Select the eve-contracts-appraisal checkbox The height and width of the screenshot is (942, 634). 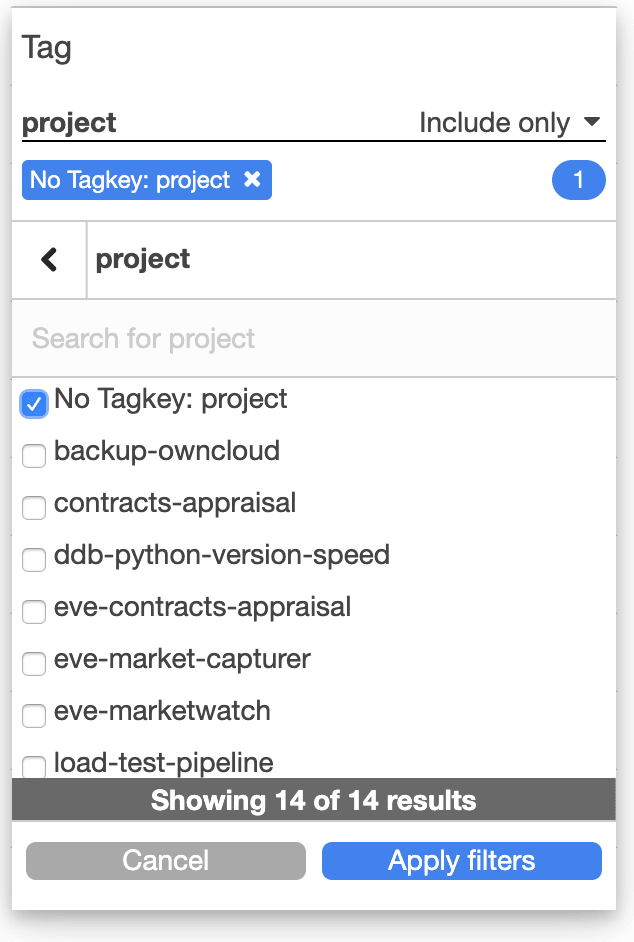pyautogui.click(x=34, y=612)
